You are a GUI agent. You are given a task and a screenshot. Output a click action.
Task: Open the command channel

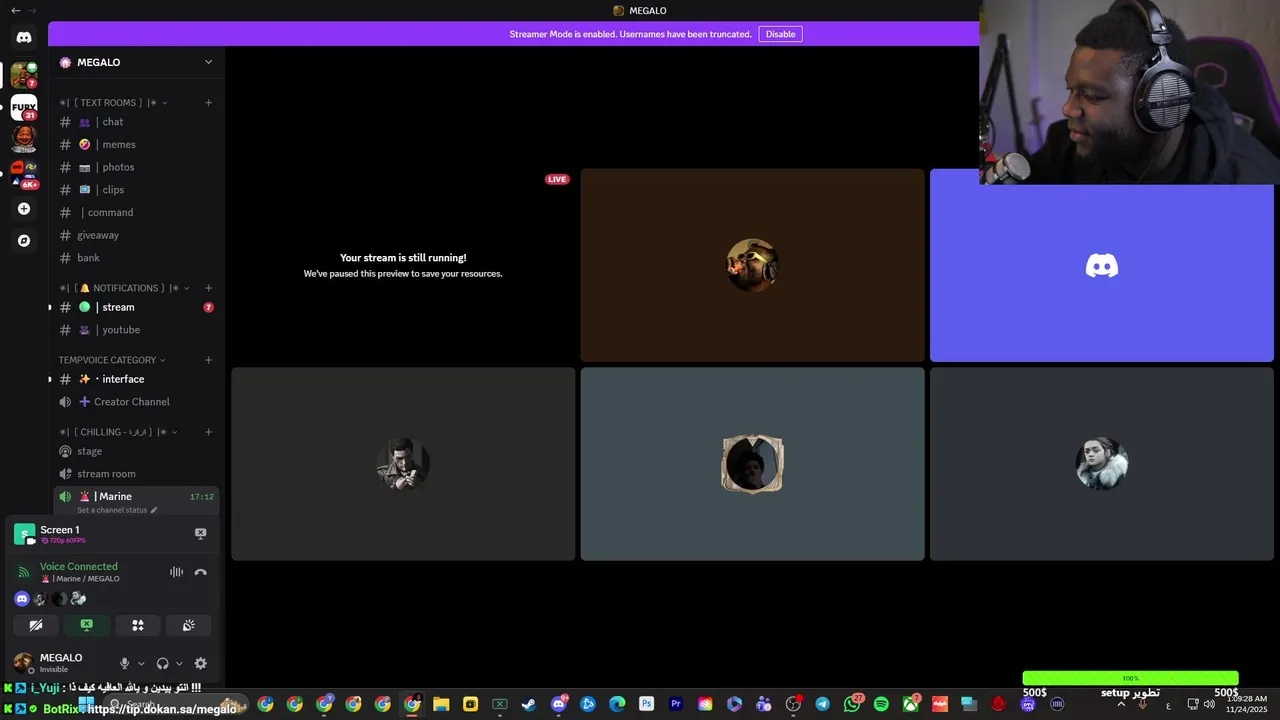point(134,212)
